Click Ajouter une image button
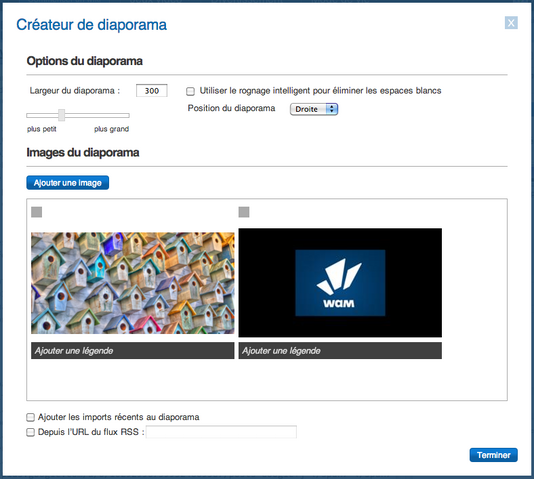 tap(67, 183)
